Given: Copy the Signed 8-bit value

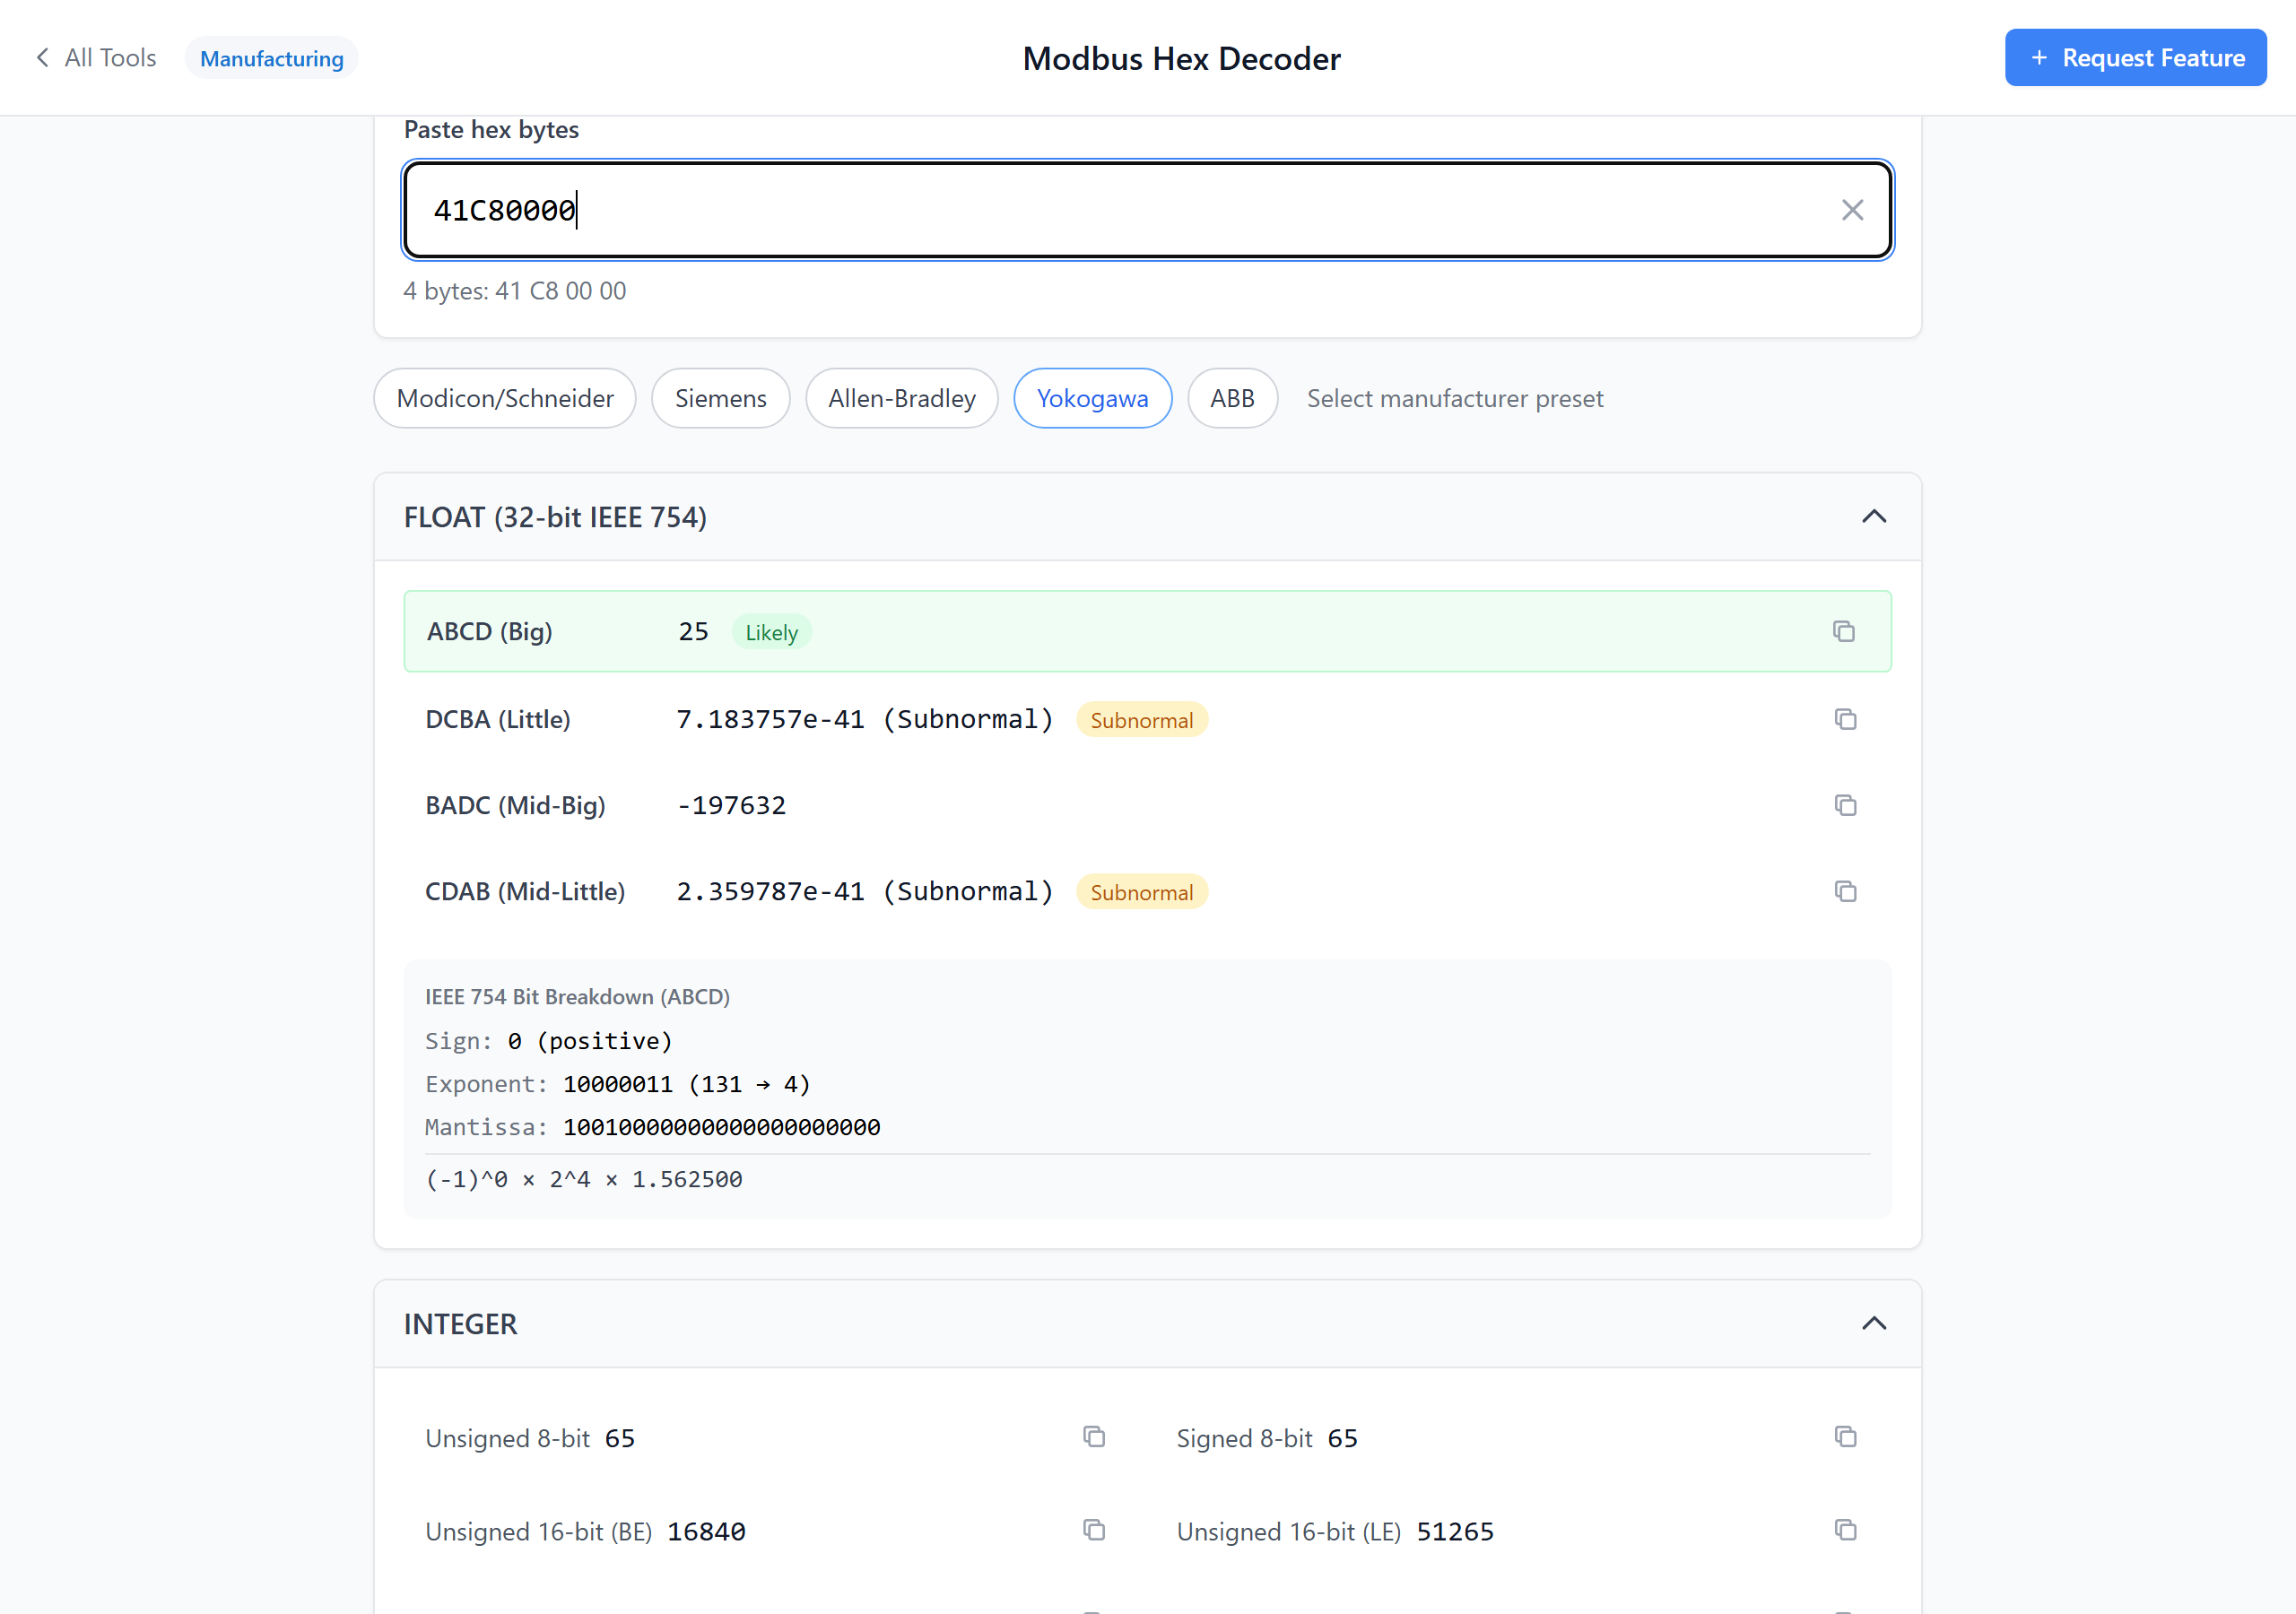Looking at the screenshot, I should 1845,1437.
